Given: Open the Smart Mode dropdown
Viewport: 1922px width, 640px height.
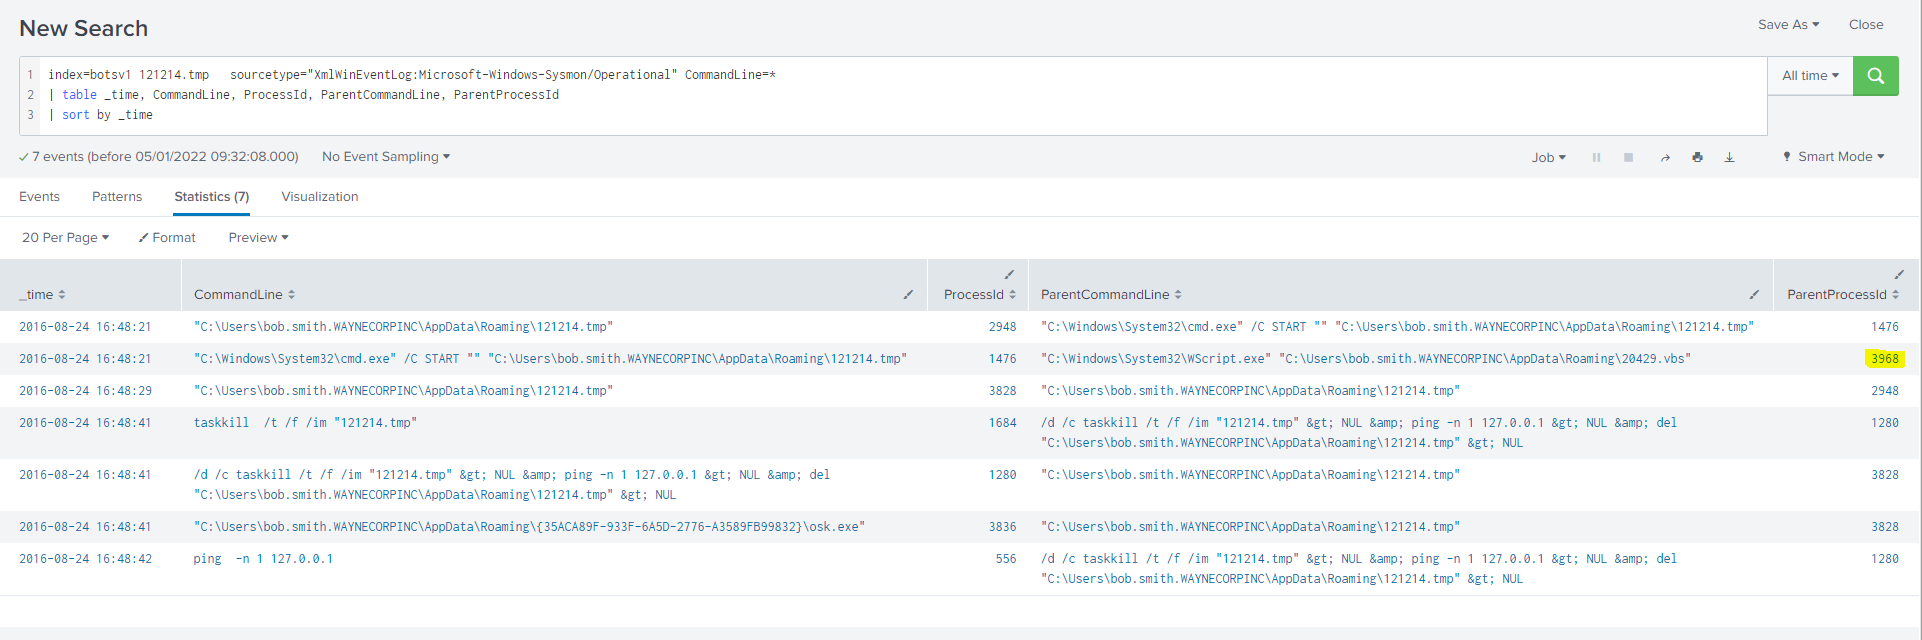Looking at the screenshot, I should 1834,157.
